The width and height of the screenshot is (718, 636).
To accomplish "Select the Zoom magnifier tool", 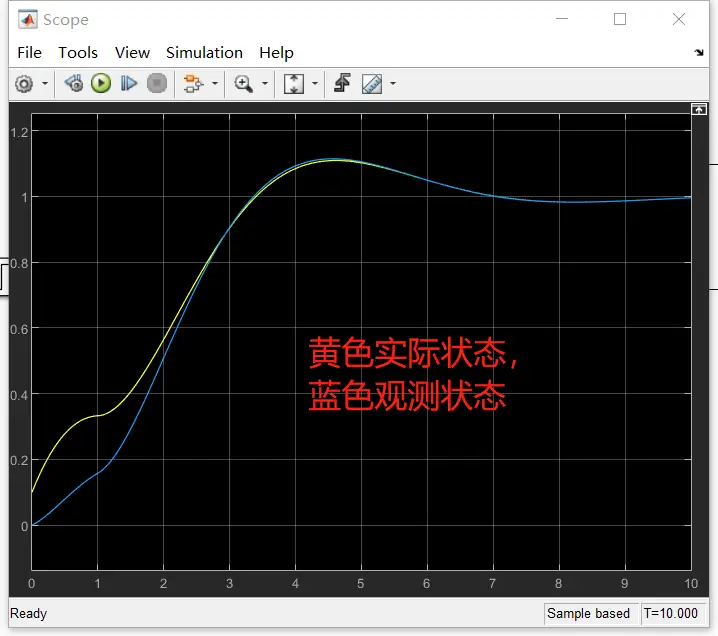I will 243,84.
